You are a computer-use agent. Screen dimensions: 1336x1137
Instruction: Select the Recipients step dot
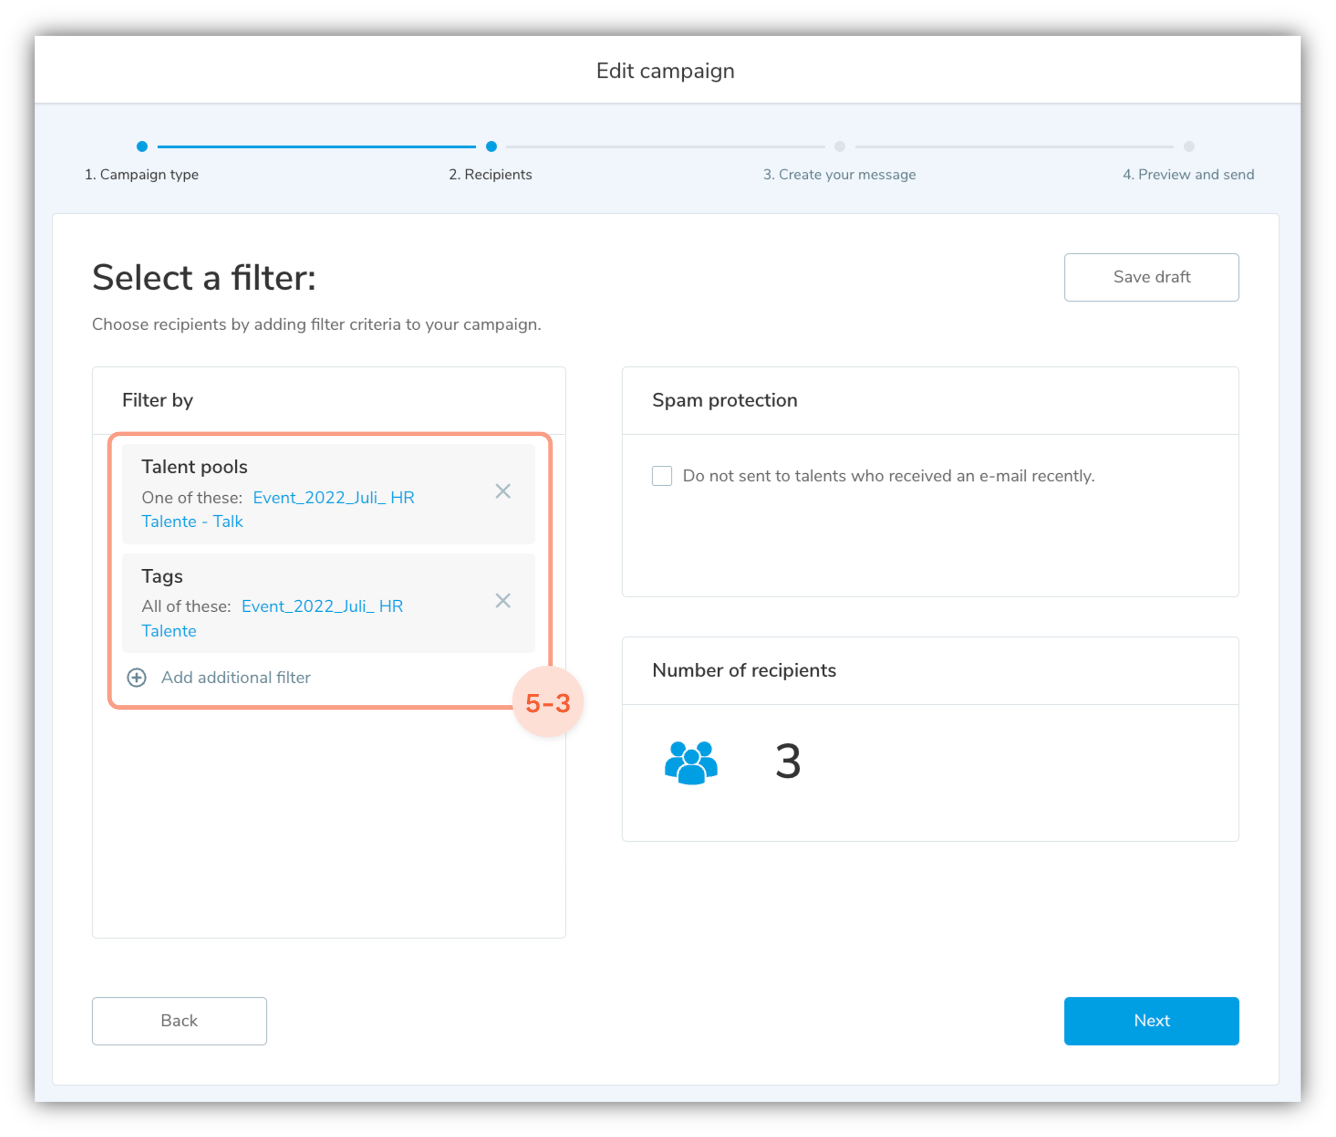pyautogui.click(x=491, y=147)
